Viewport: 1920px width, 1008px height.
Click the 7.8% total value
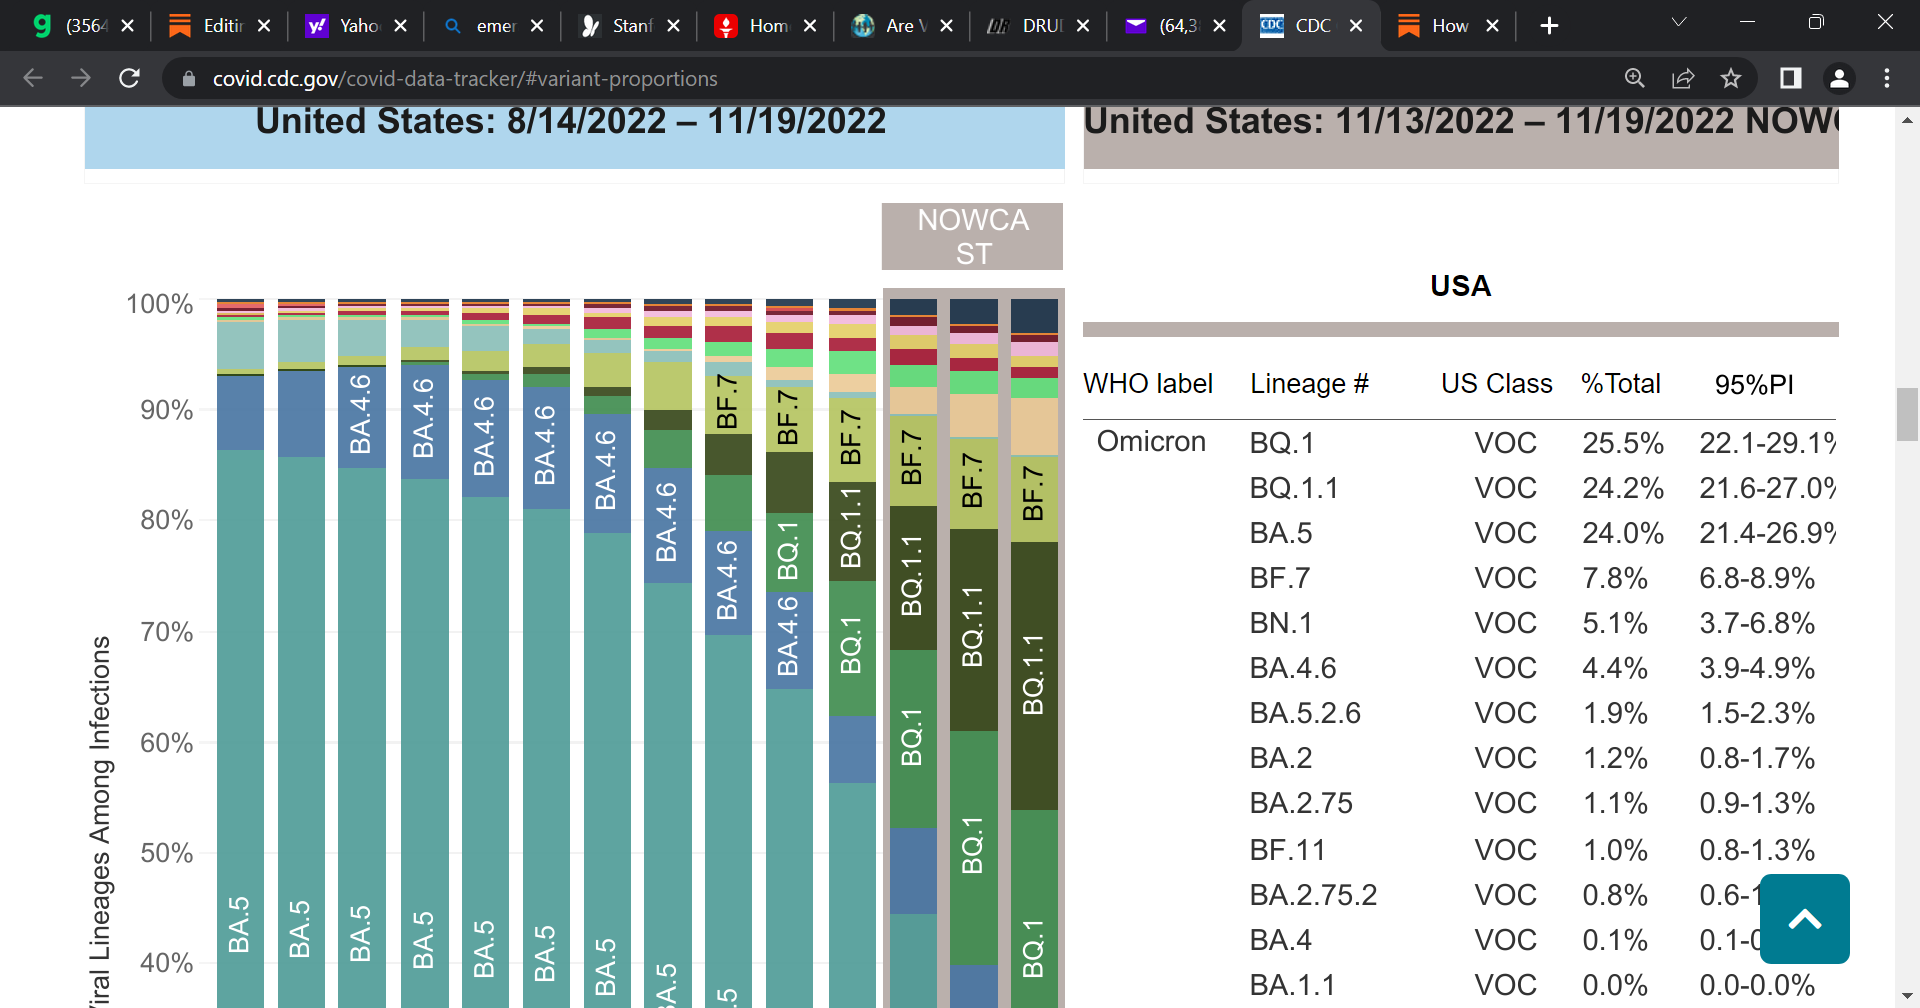click(x=1615, y=578)
